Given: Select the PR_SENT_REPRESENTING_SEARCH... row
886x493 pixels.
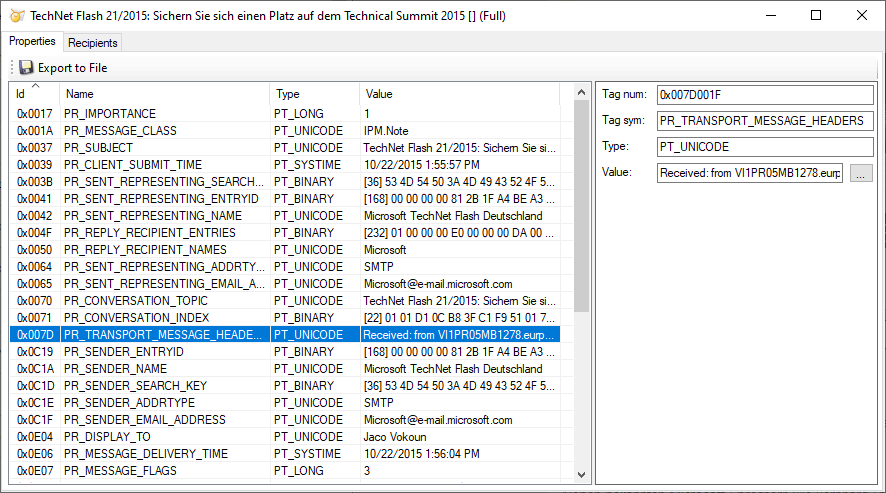Looking at the screenshot, I should click(x=285, y=181).
